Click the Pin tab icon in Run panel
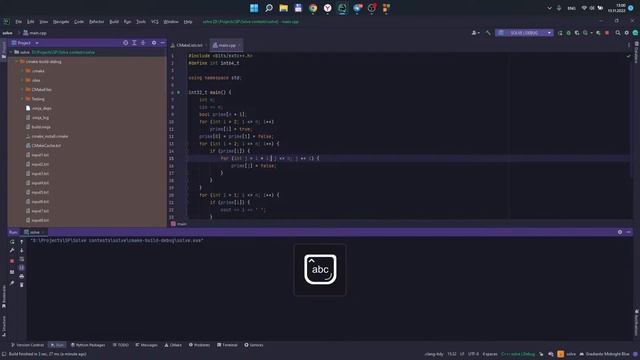Image resolution: width=640 pixels, height=360 pixels. 12,283
